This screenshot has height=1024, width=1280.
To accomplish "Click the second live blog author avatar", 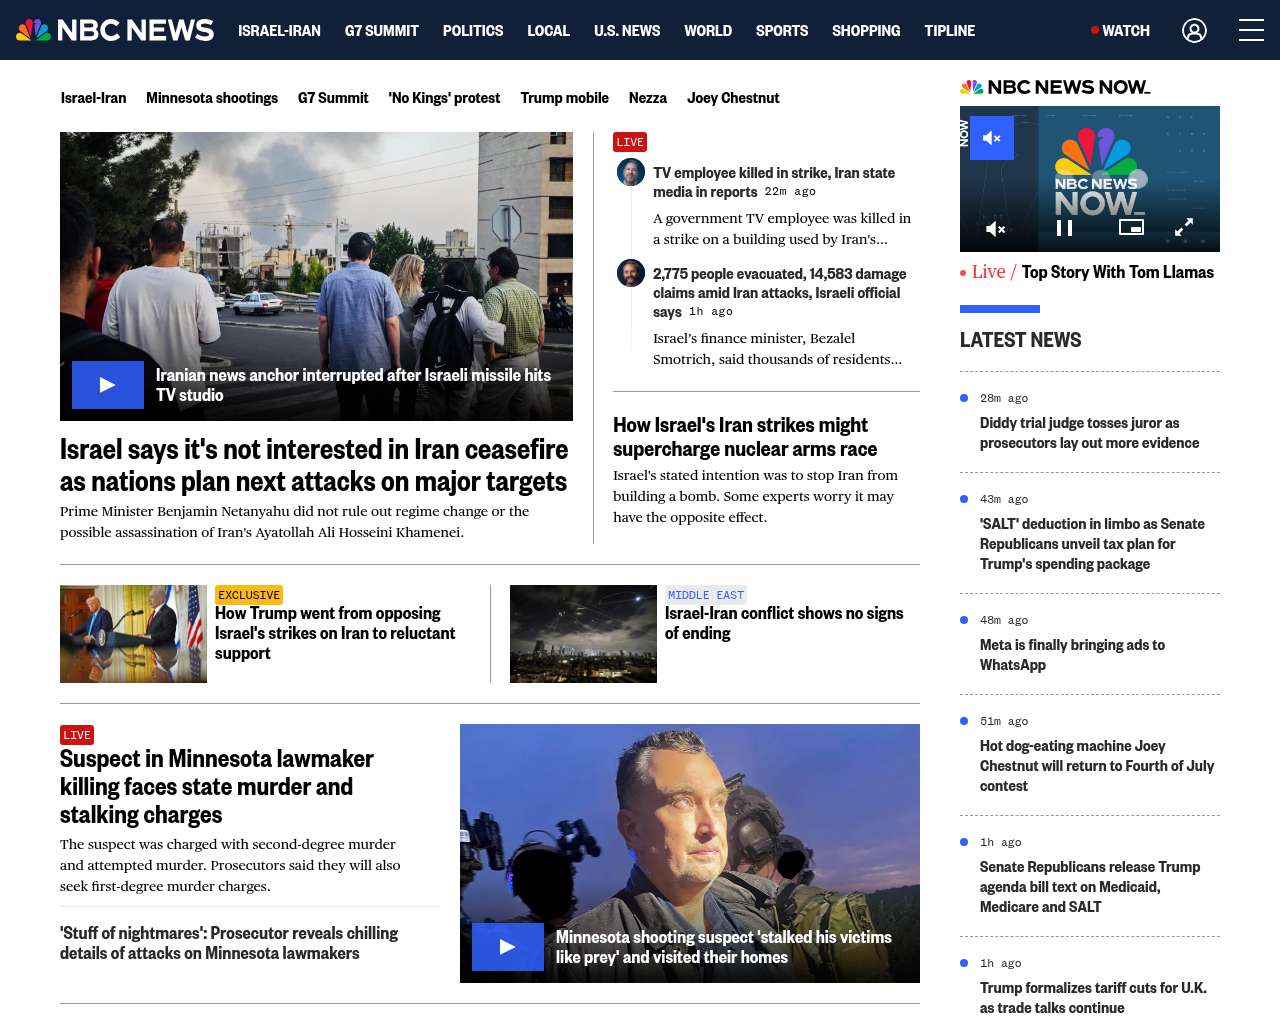I will tap(631, 272).
